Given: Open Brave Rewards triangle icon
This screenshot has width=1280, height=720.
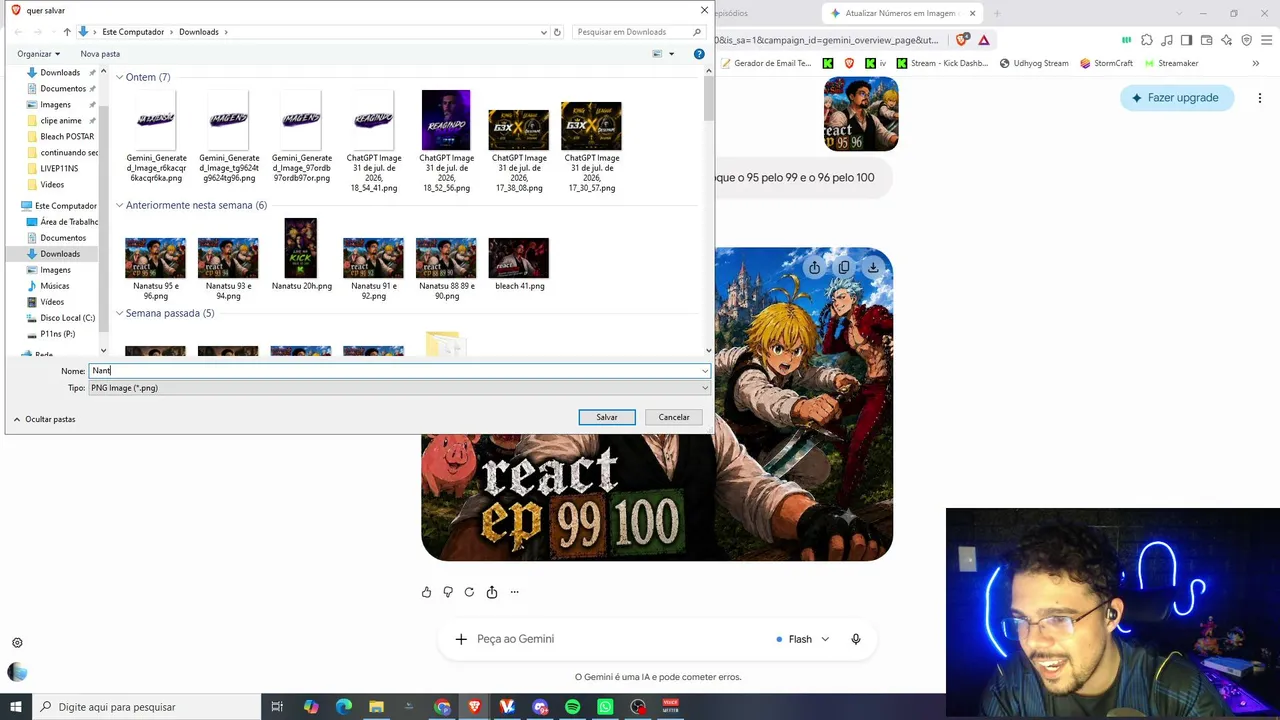Looking at the screenshot, I should pyautogui.click(x=984, y=40).
